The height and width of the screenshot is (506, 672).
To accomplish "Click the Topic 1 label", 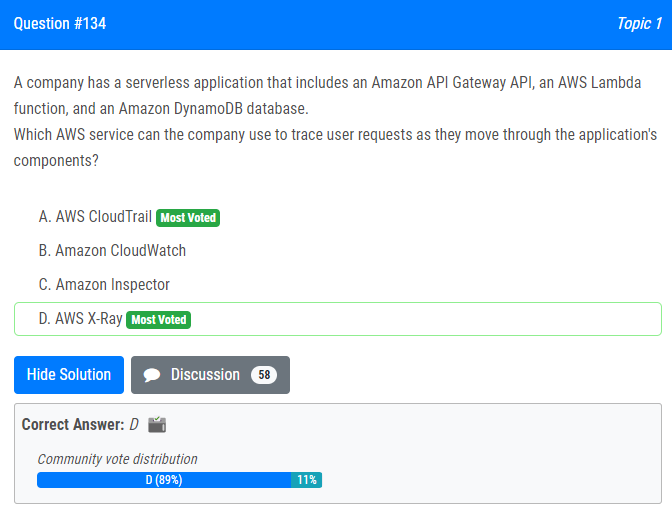I will [x=639, y=24].
